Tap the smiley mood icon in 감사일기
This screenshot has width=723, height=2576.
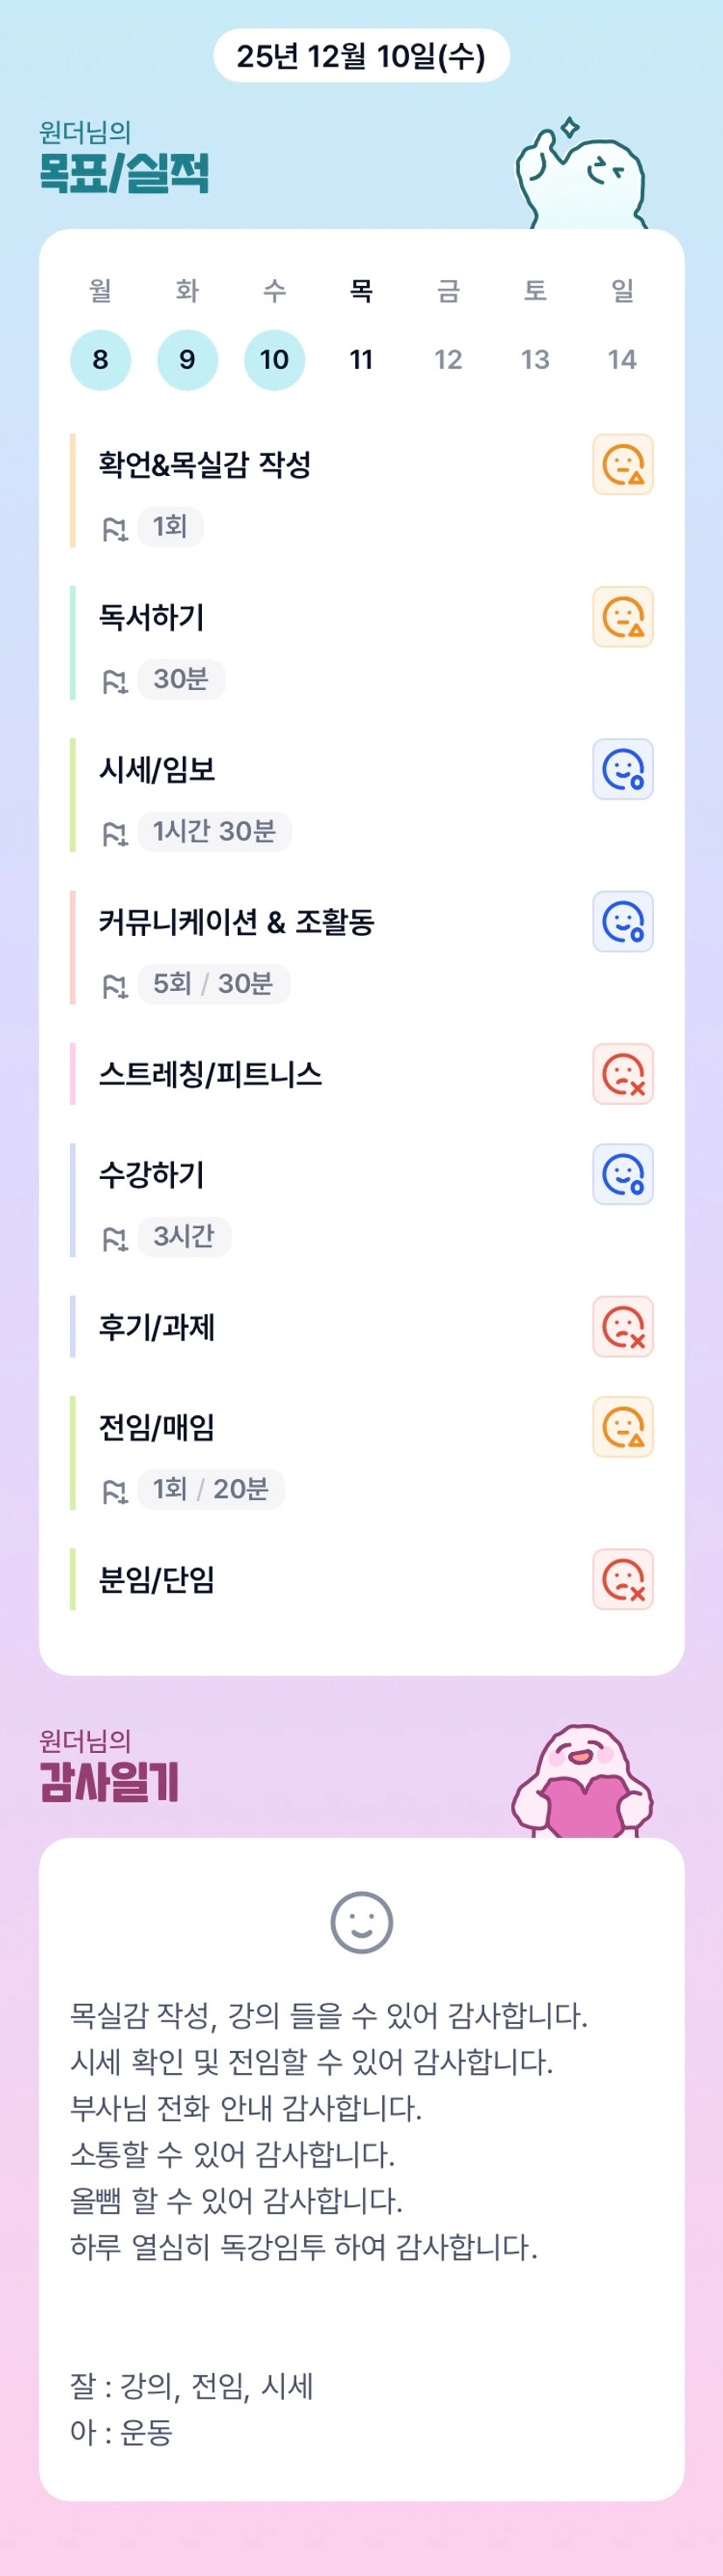361,1922
